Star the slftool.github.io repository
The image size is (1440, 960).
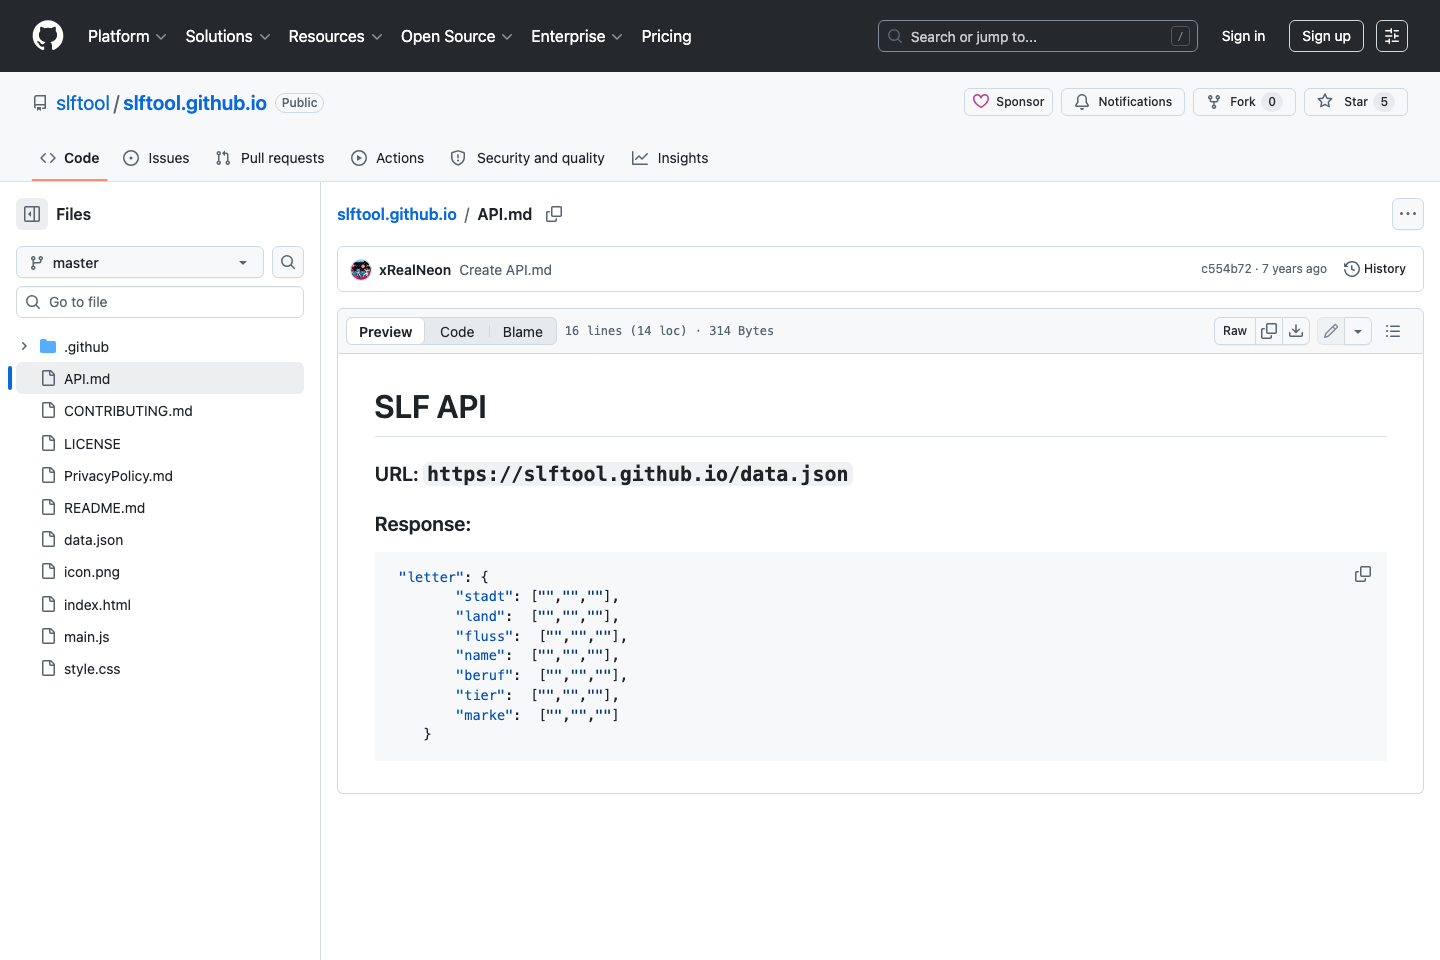[x=1355, y=101]
